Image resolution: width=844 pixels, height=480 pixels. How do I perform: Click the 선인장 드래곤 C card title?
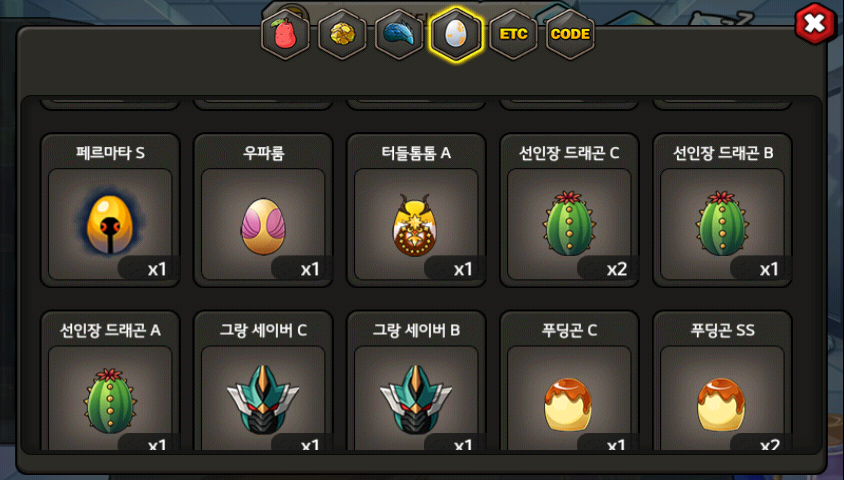[569, 153]
